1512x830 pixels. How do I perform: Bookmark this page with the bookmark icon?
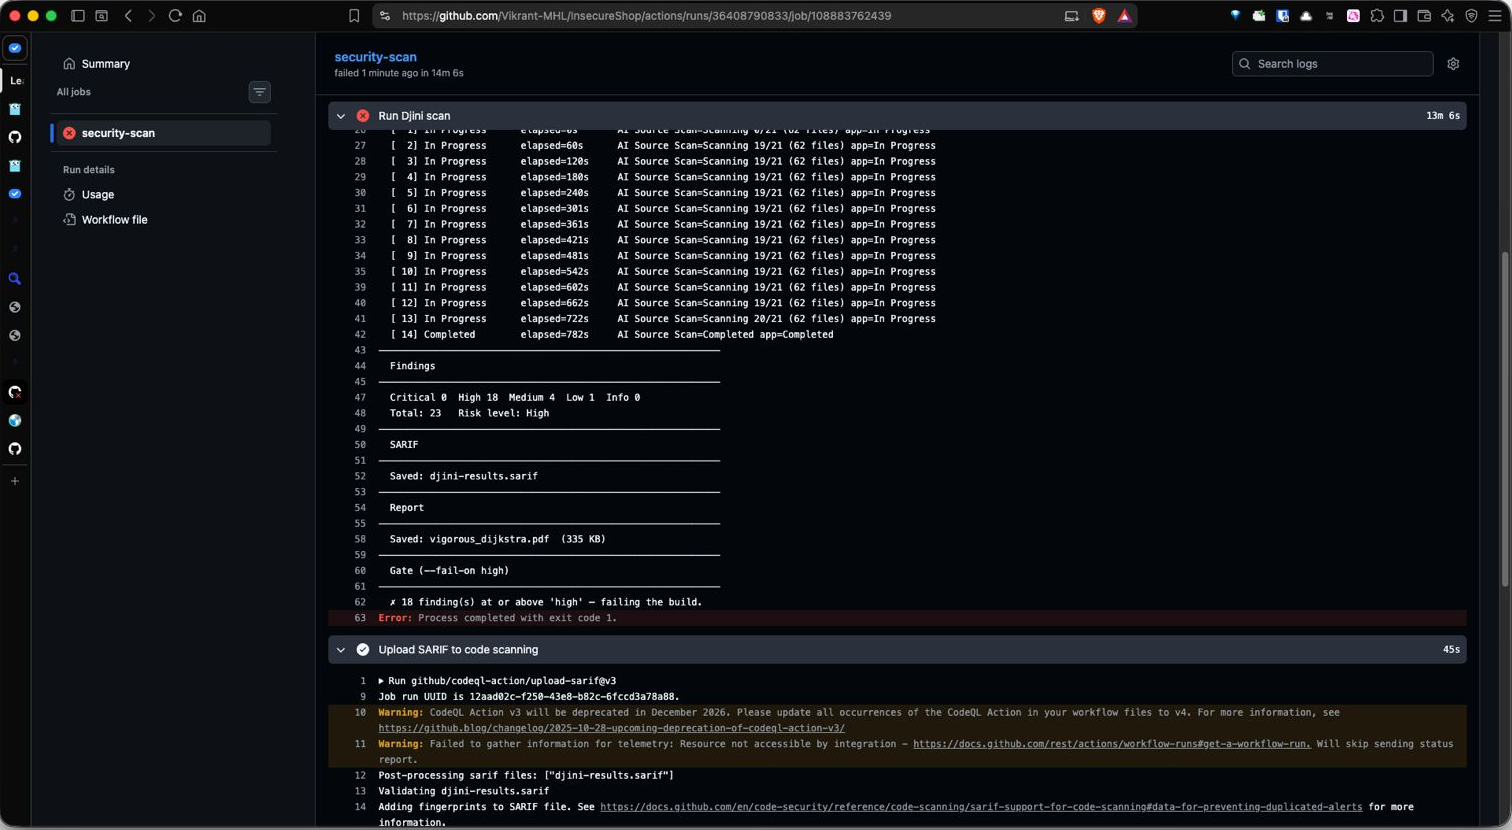point(354,16)
